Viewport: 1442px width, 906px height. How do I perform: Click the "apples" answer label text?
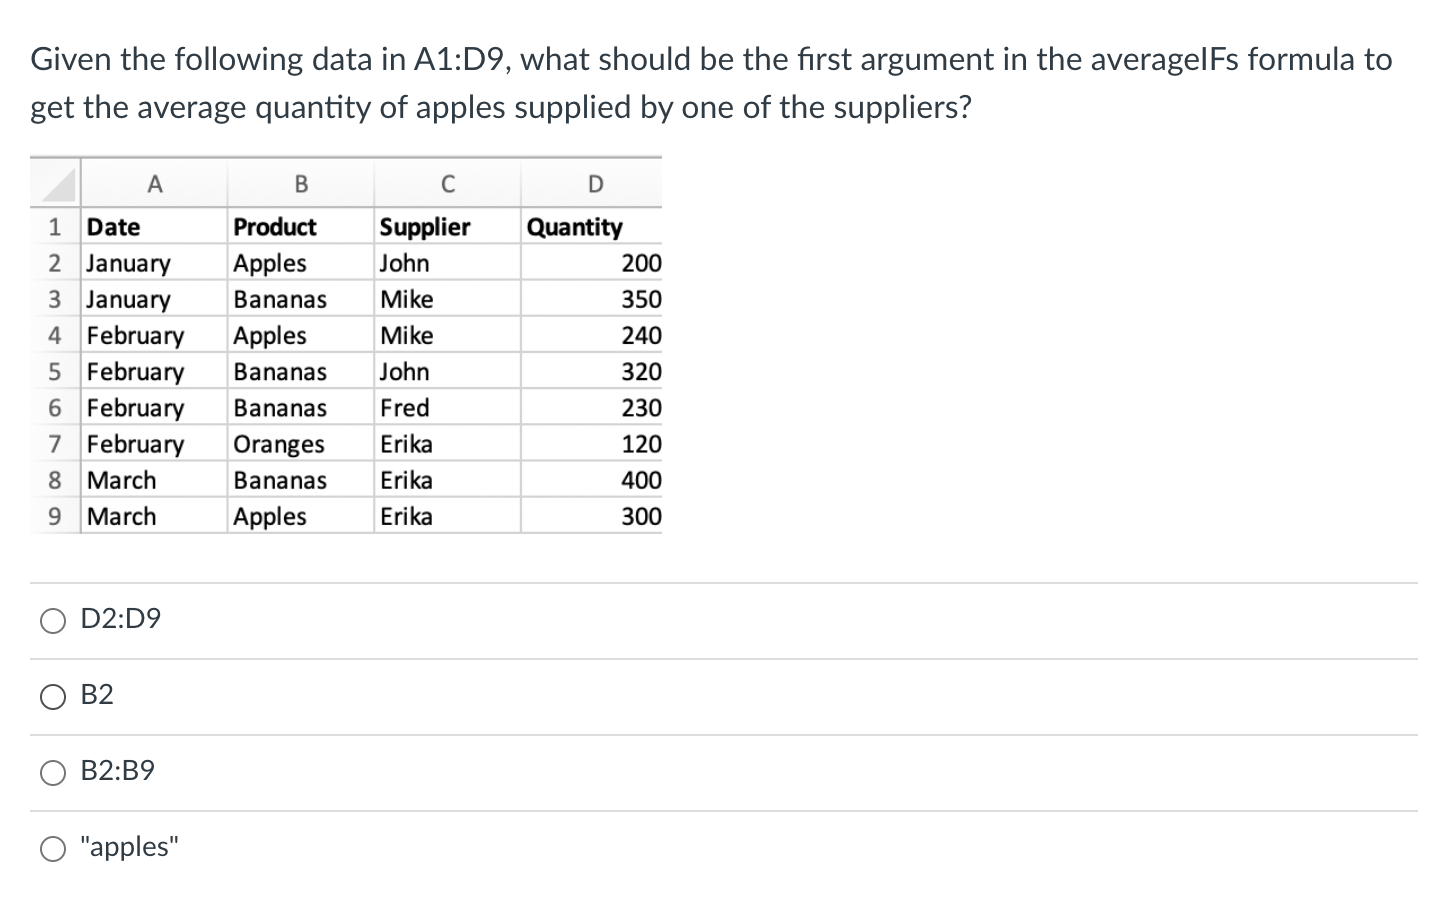(x=129, y=847)
